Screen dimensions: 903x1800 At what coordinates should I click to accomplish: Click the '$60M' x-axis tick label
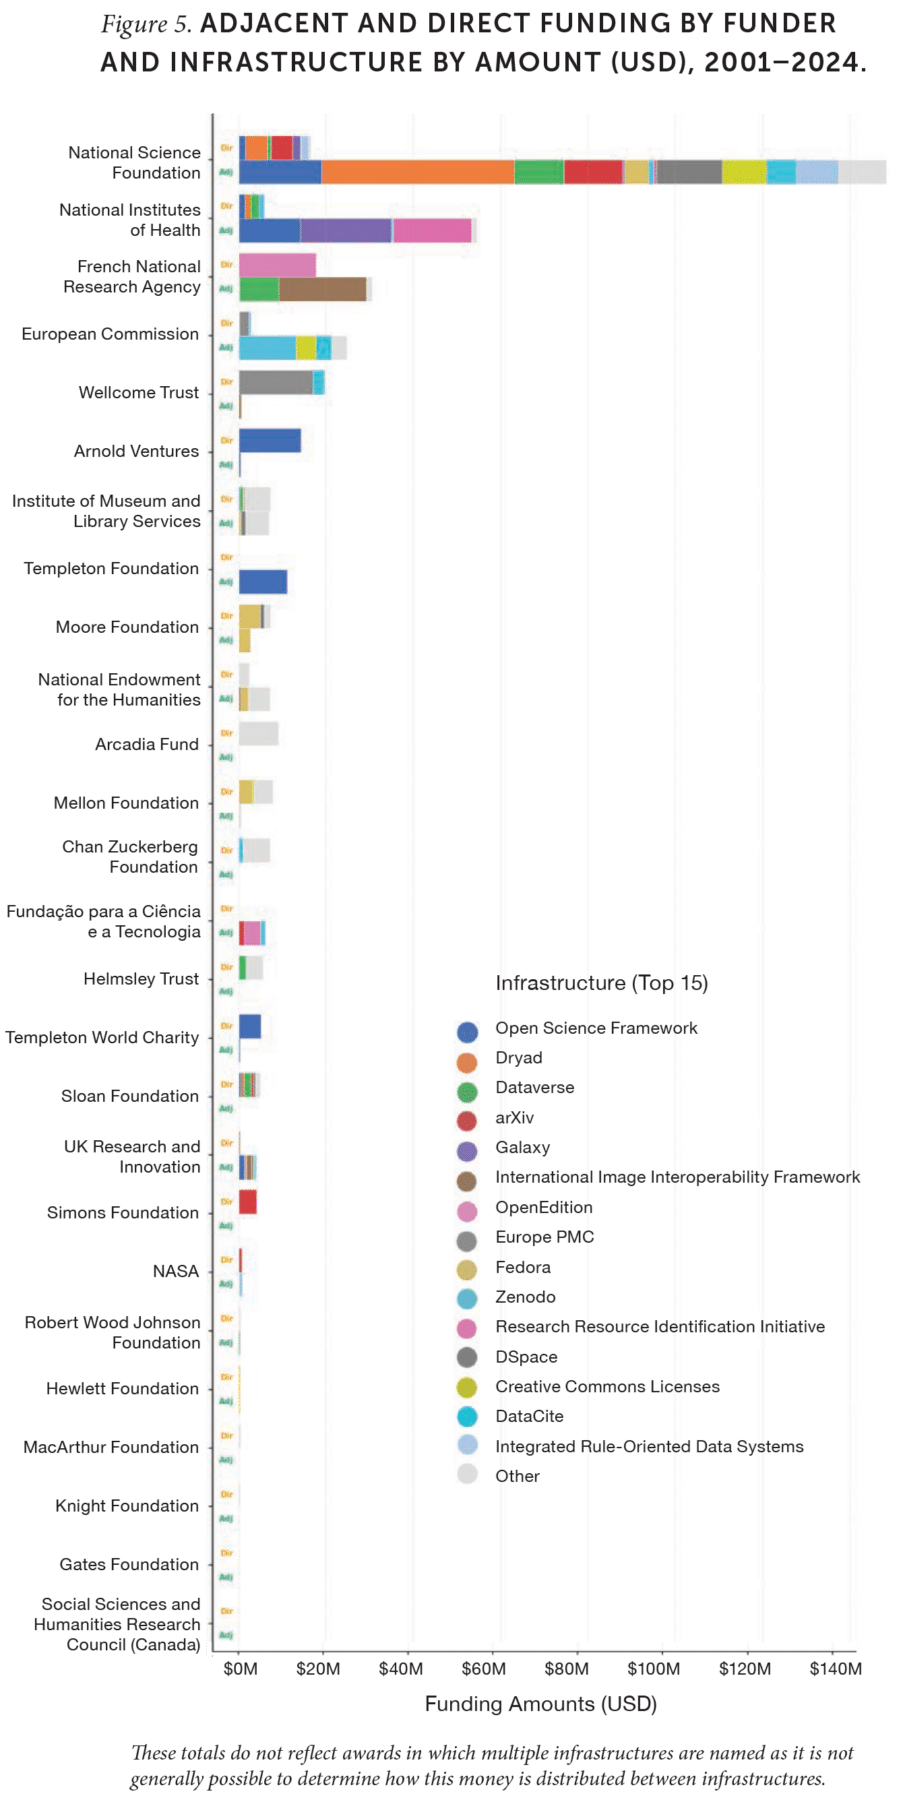(x=484, y=1669)
